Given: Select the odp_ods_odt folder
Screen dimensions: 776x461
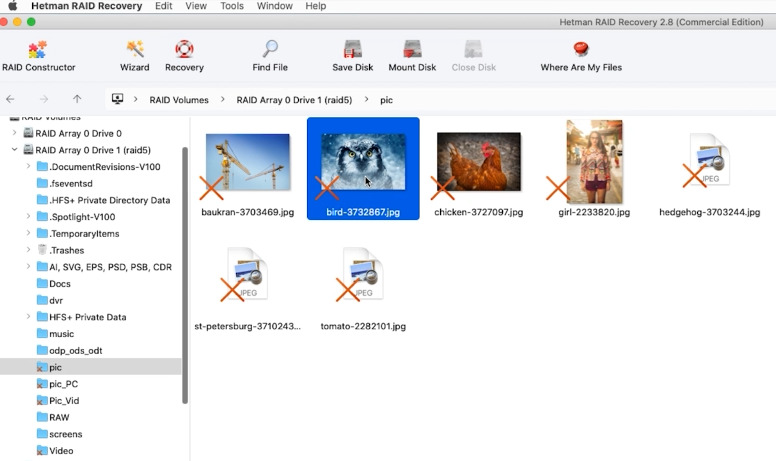Looking at the screenshot, I should coord(70,350).
